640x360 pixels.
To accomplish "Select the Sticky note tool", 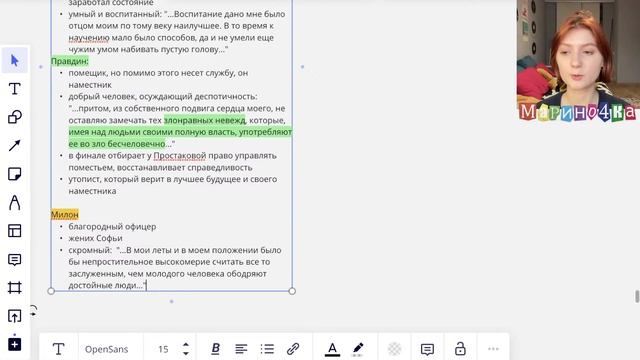I will pyautogui.click(x=15, y=174).
